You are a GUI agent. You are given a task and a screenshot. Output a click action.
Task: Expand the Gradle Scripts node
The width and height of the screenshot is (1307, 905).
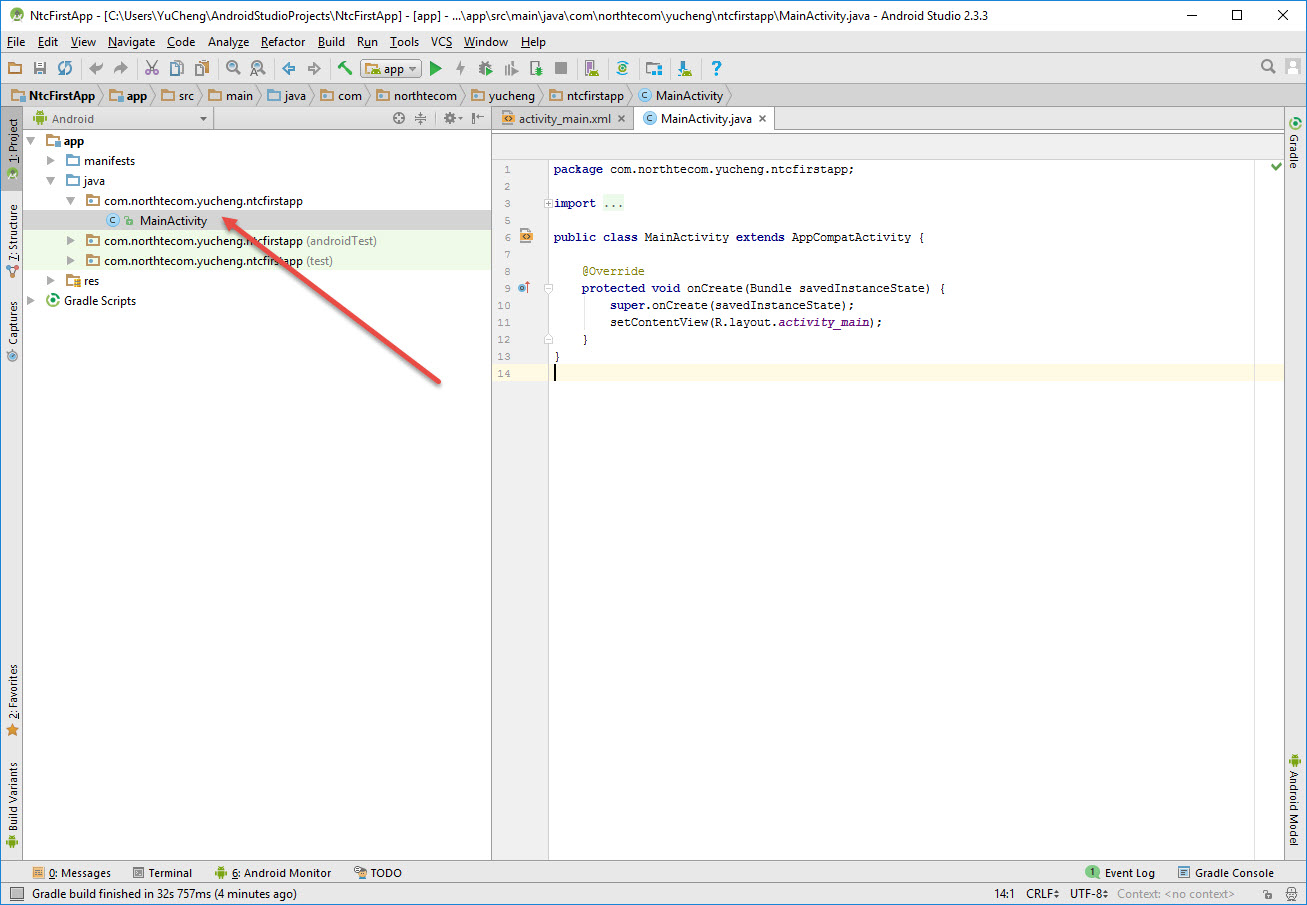32,301
